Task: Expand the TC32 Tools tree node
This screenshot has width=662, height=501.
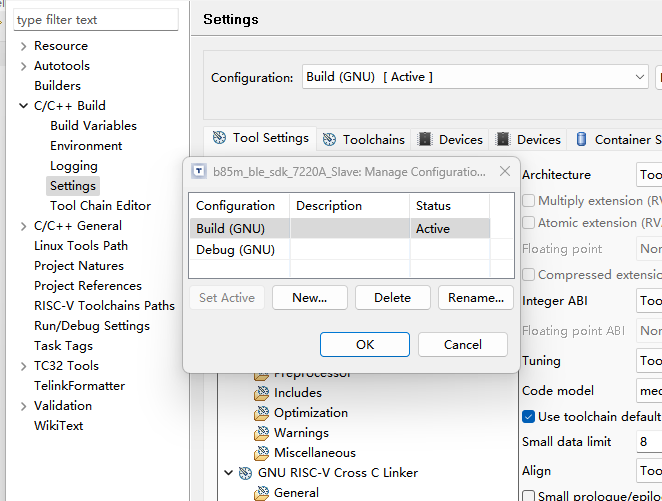Action: click(24, 366)
